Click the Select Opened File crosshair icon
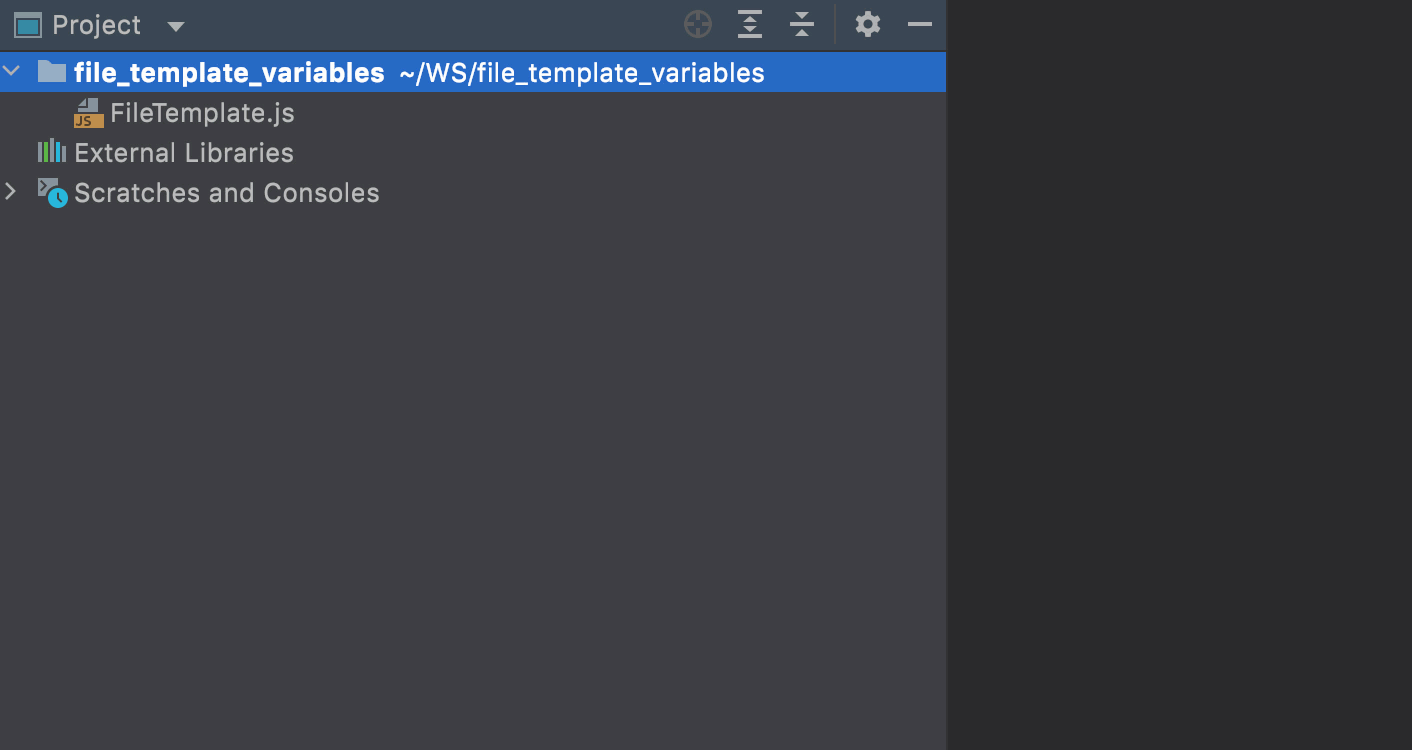Image resolution: width=1412 pixels, height=750 pixels. coord(697,24)
